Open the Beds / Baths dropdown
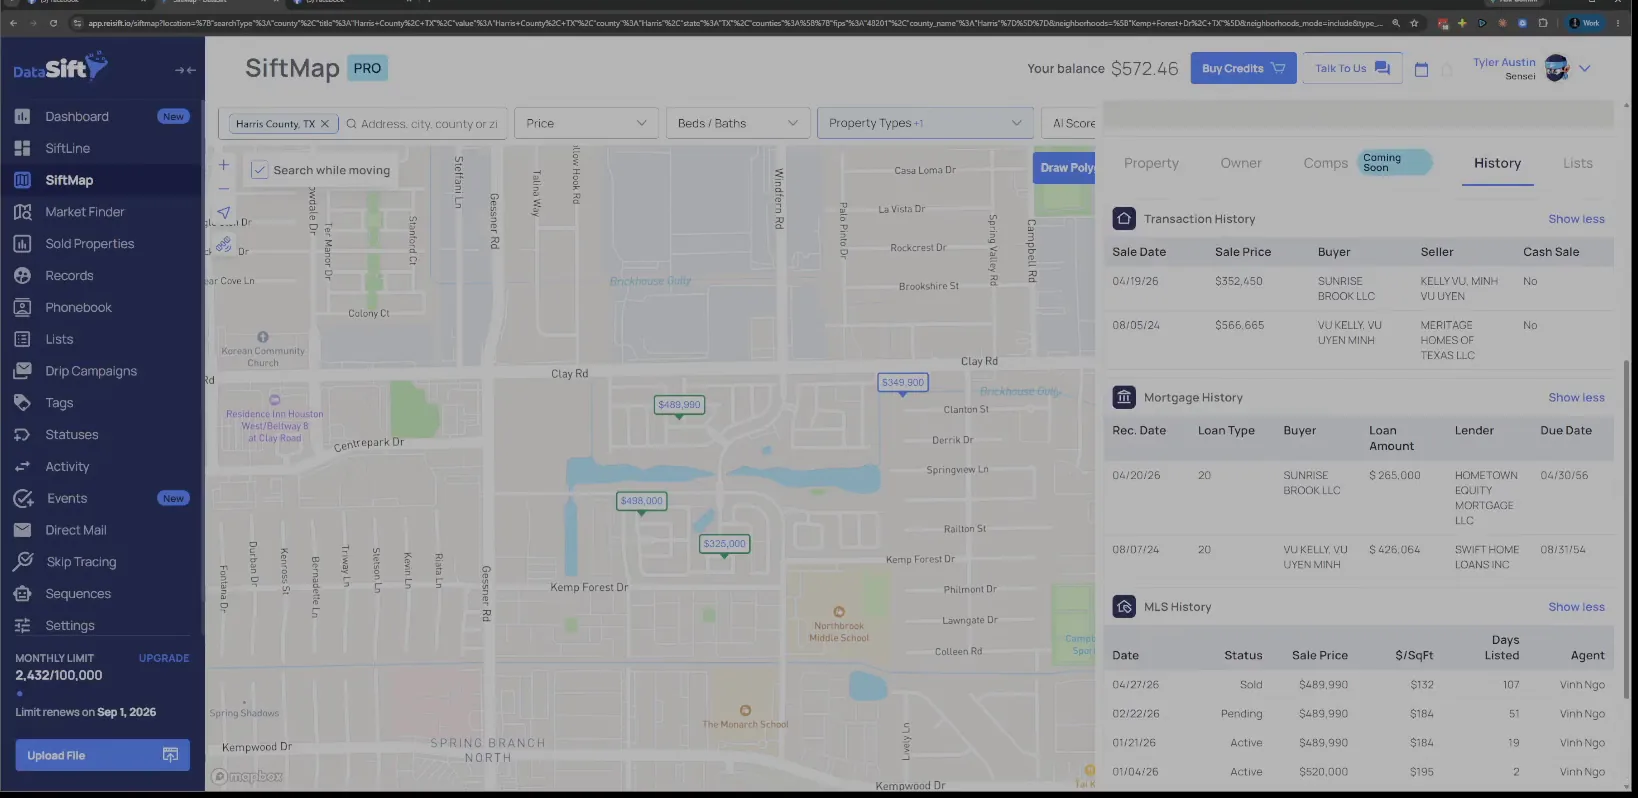 point(738,123)
